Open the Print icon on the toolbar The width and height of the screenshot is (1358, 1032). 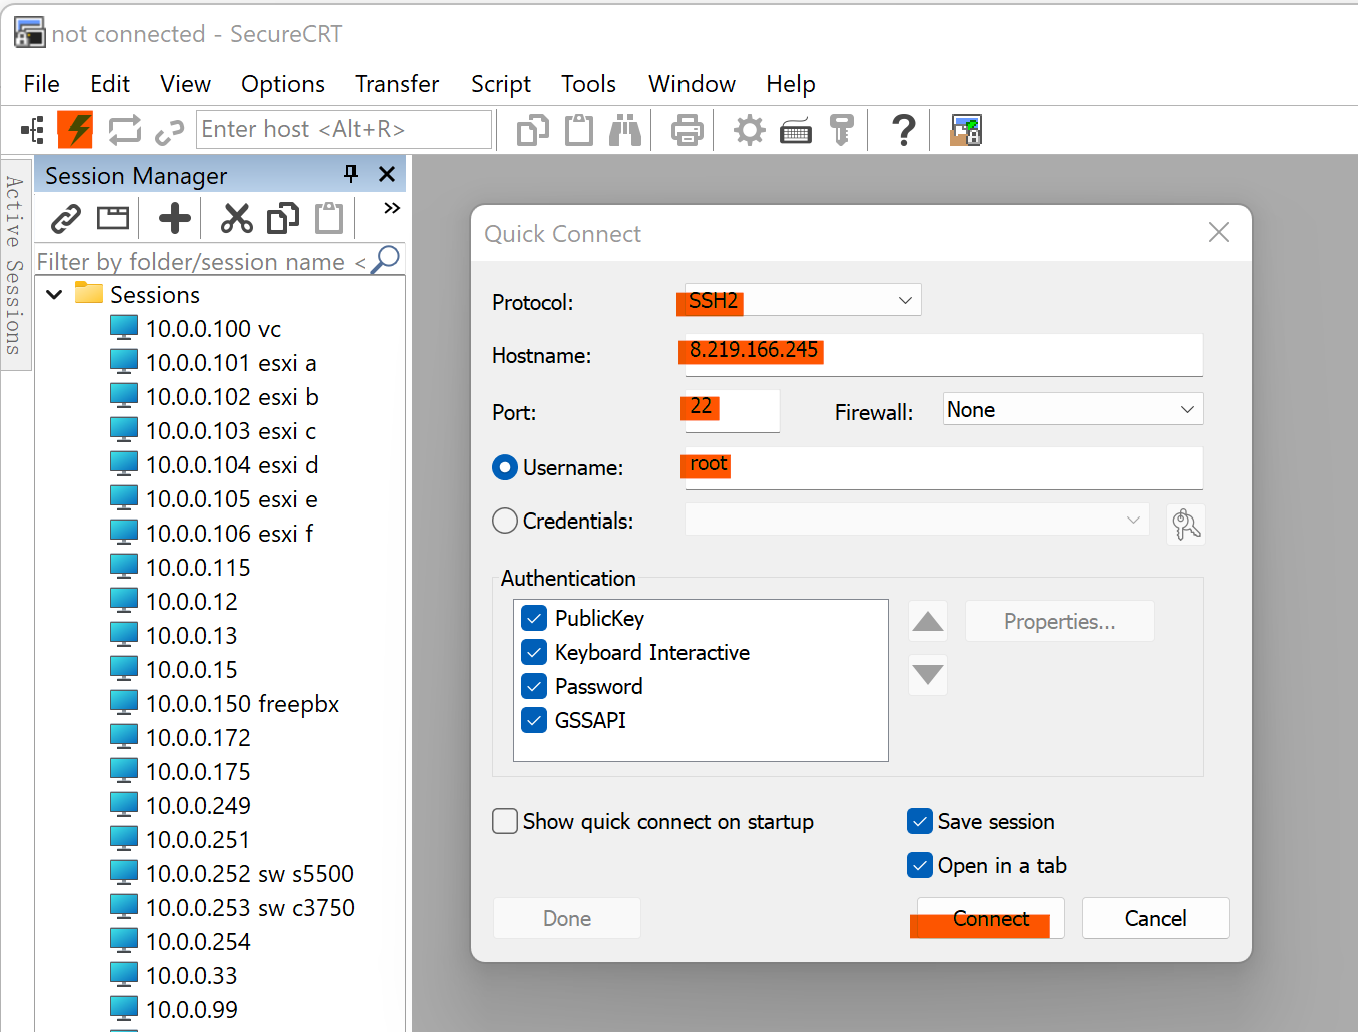tap(686, 129)
